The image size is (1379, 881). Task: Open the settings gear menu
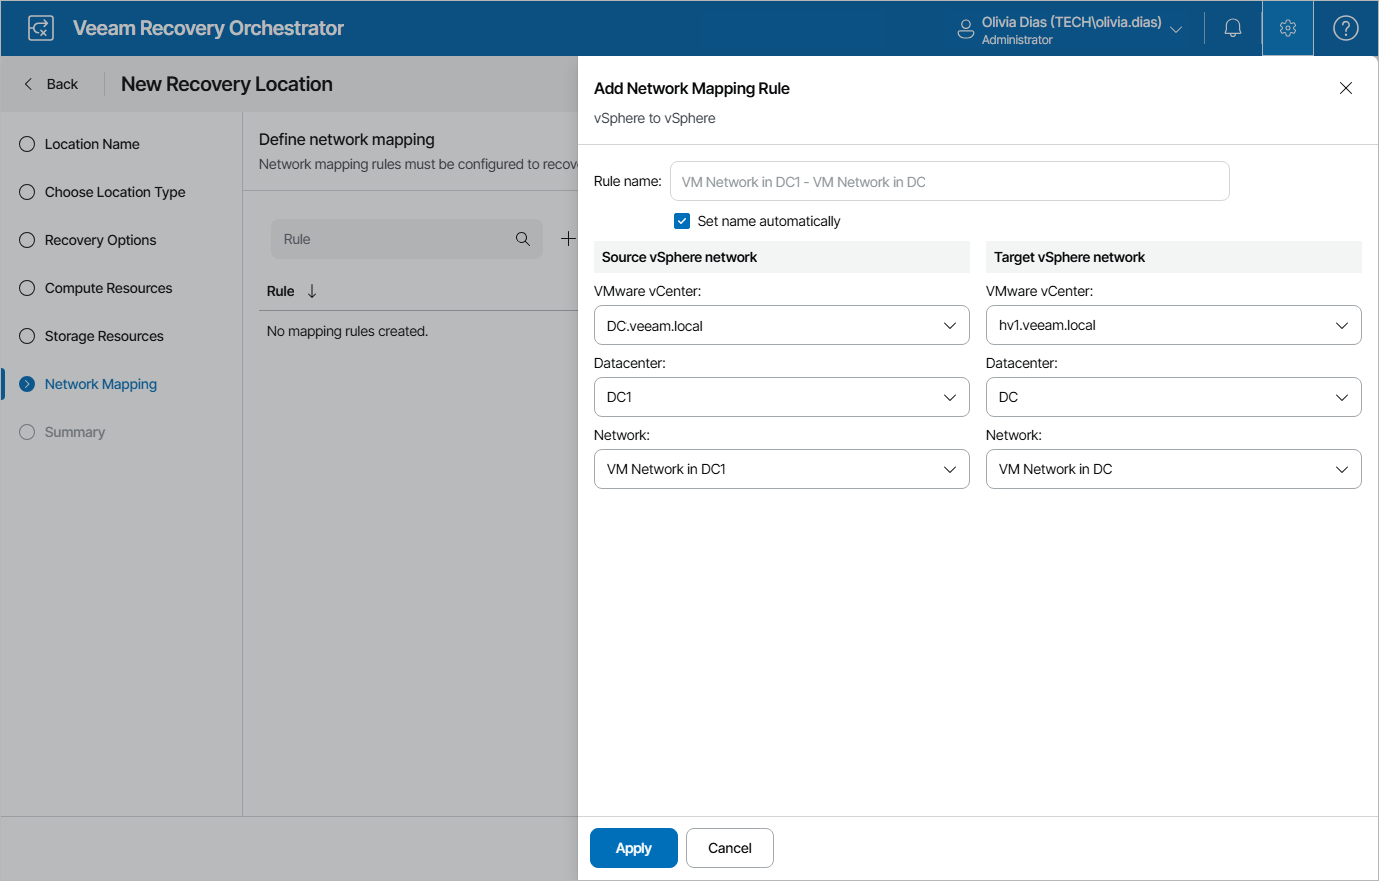[x=1288, y=28]
